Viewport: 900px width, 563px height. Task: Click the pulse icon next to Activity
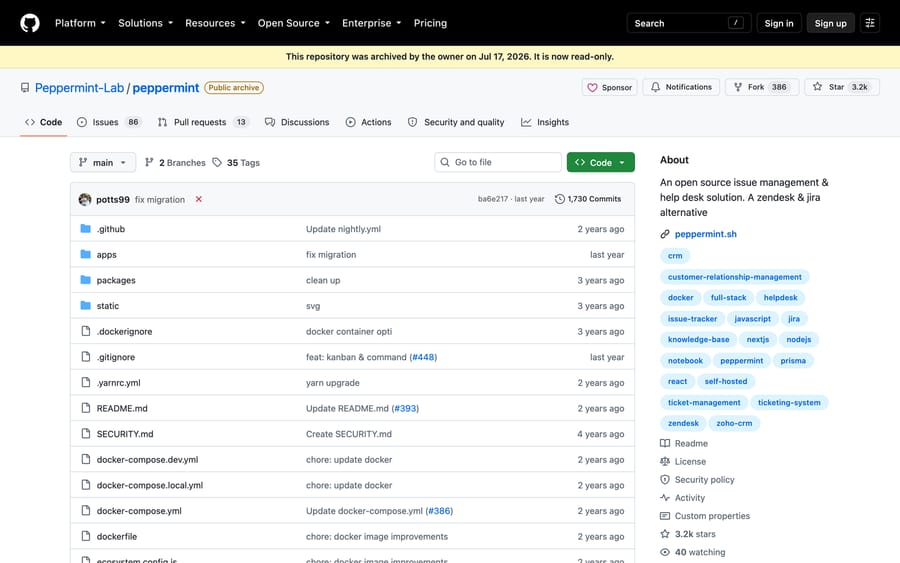tap(665, 498)
